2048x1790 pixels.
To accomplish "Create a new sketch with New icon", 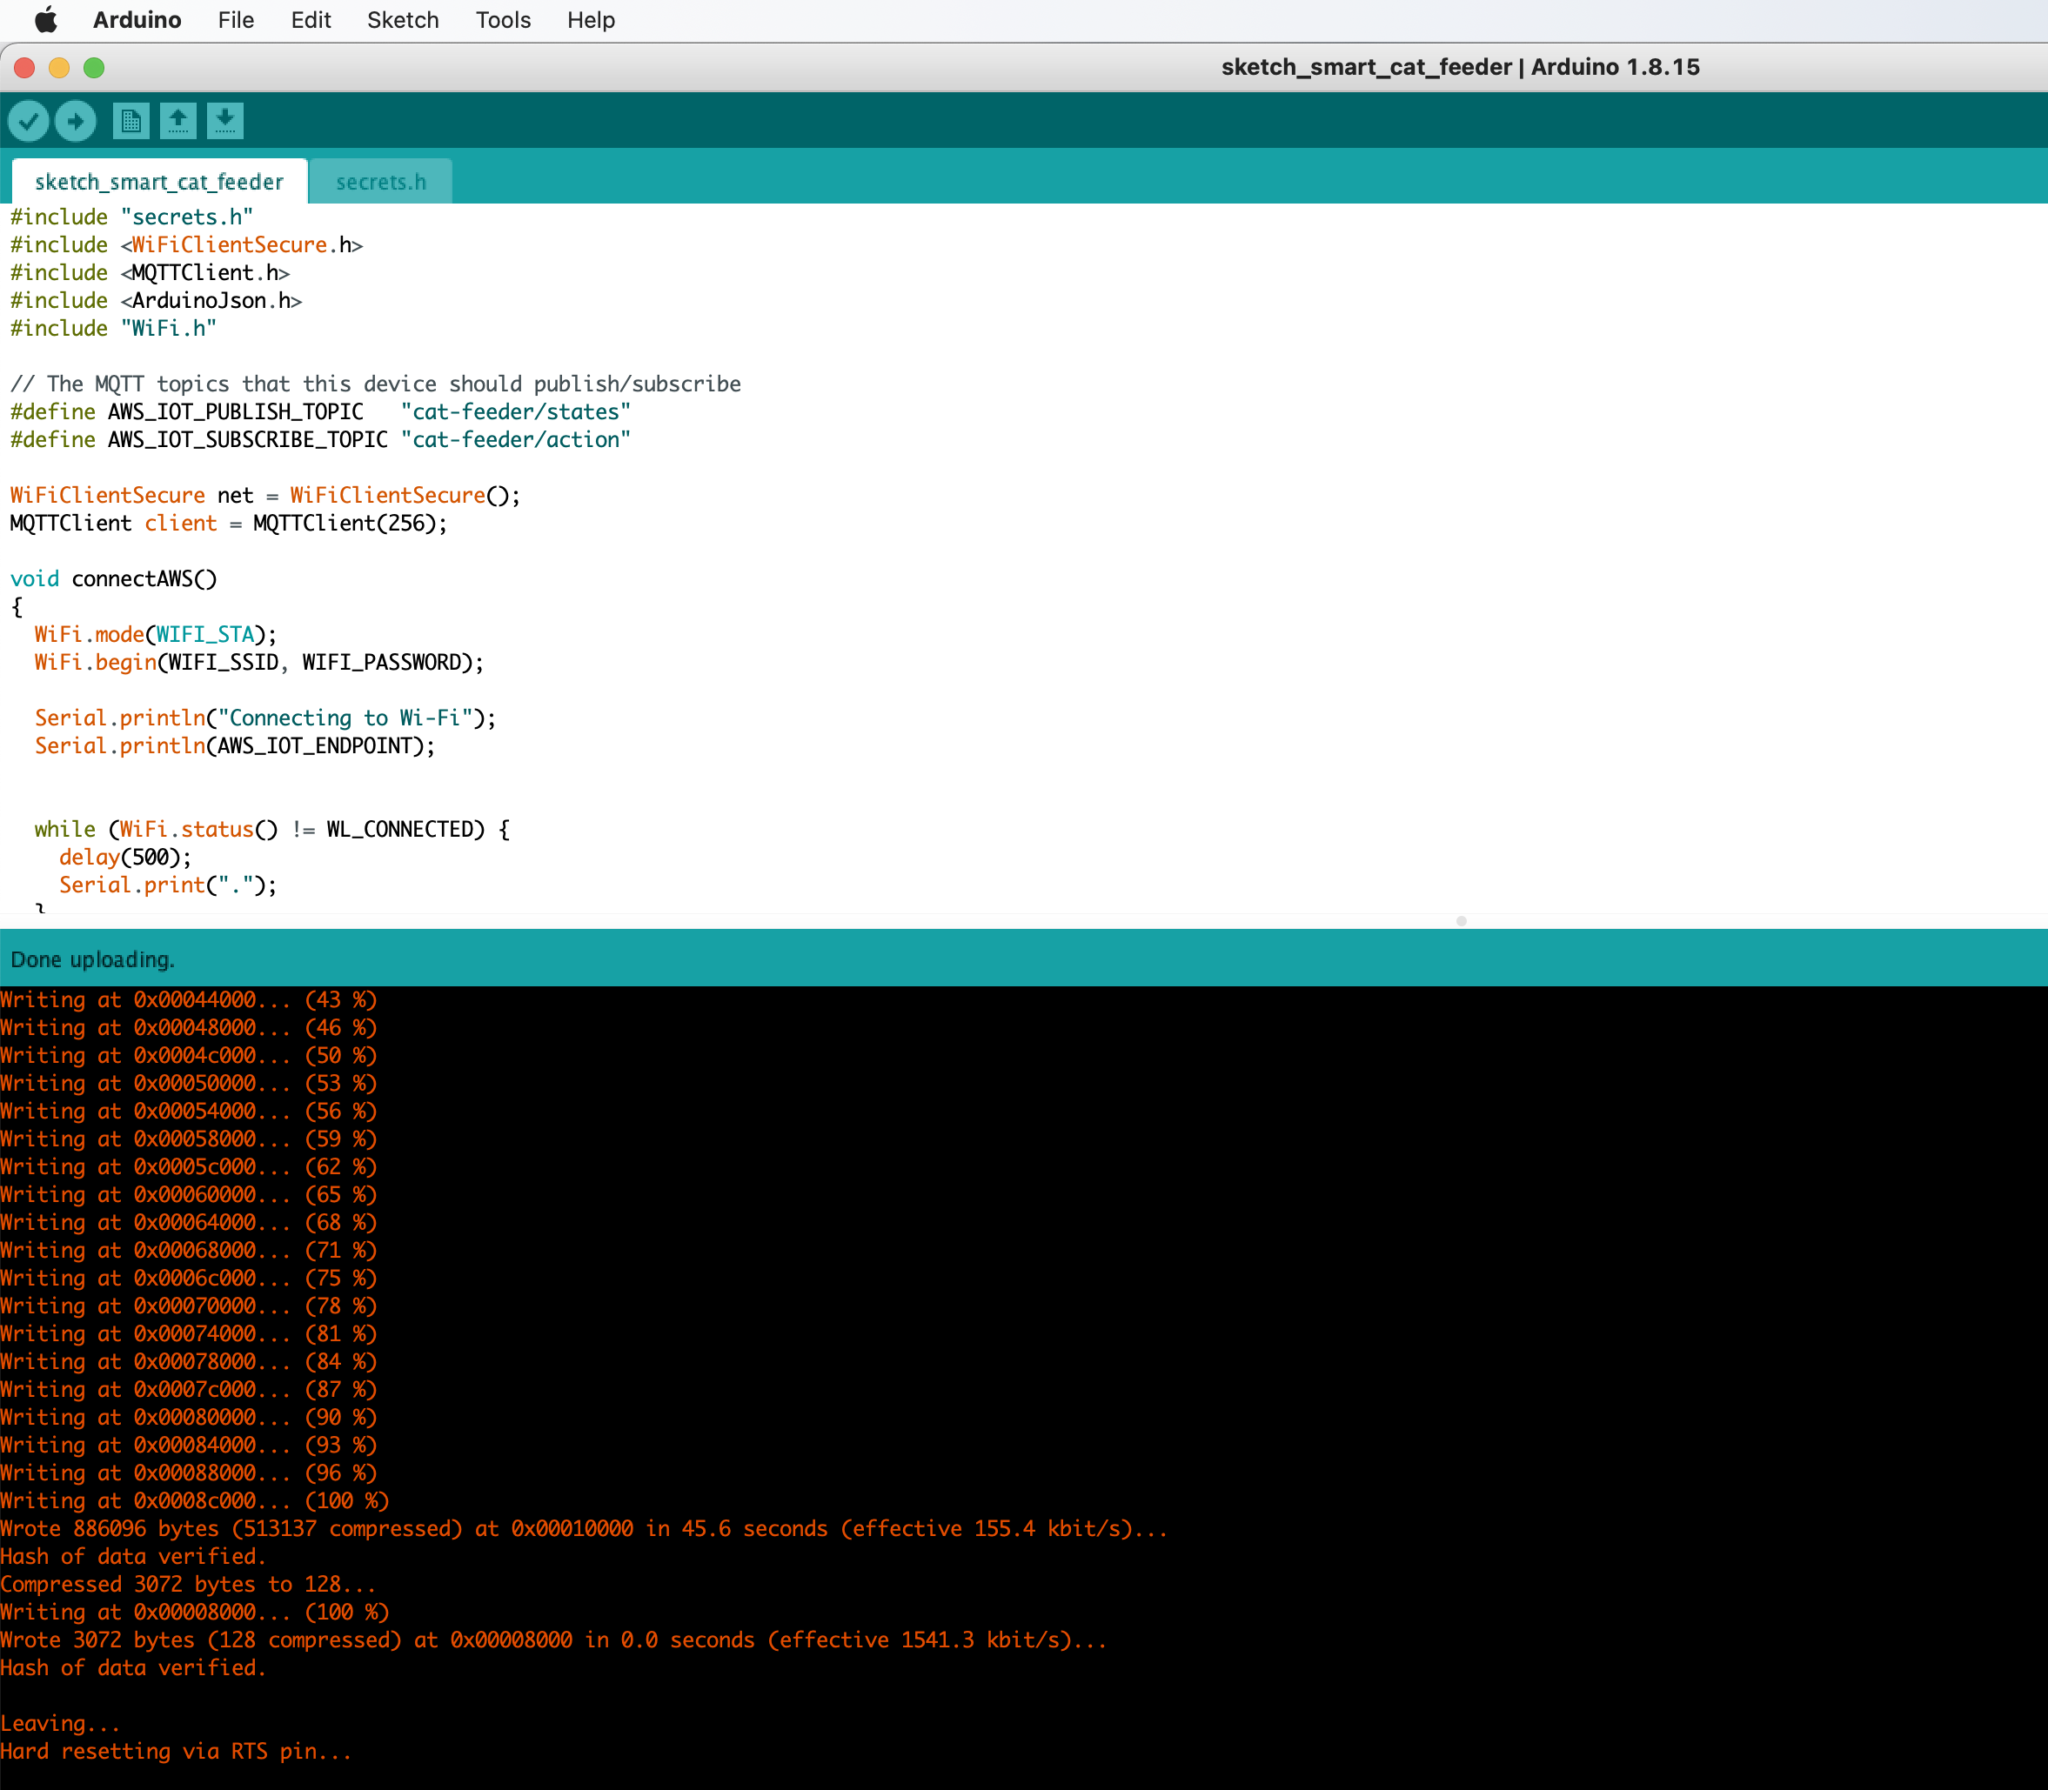I will [x=131, y=121].
